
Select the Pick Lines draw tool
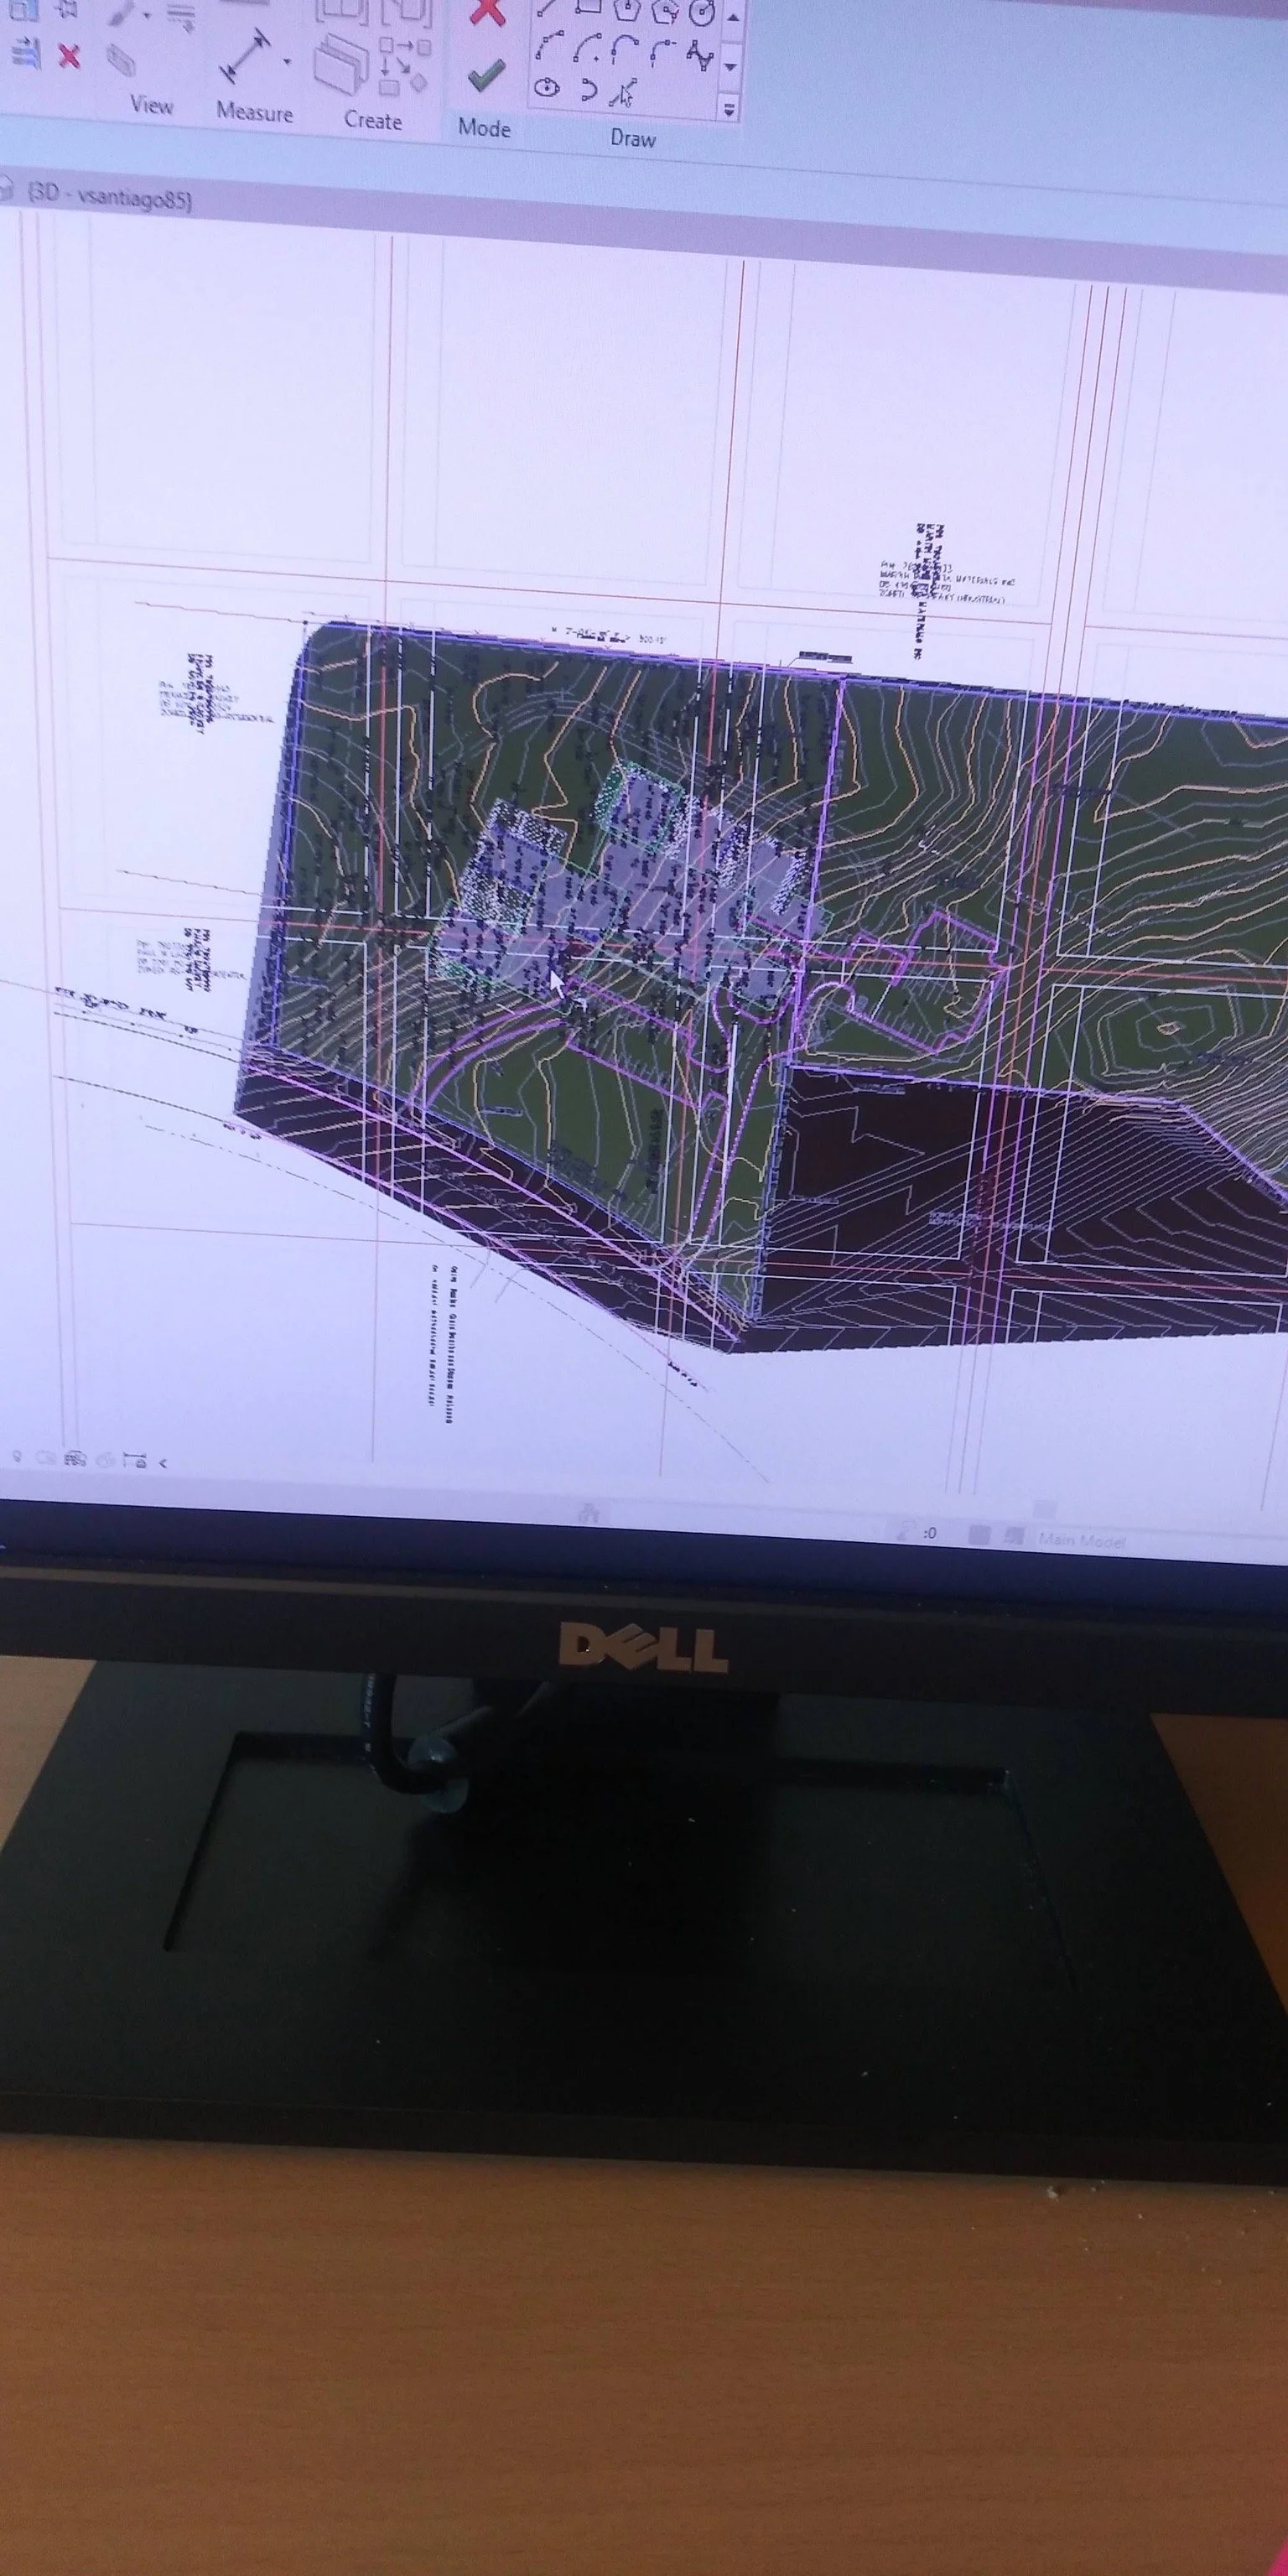(624, 94)
